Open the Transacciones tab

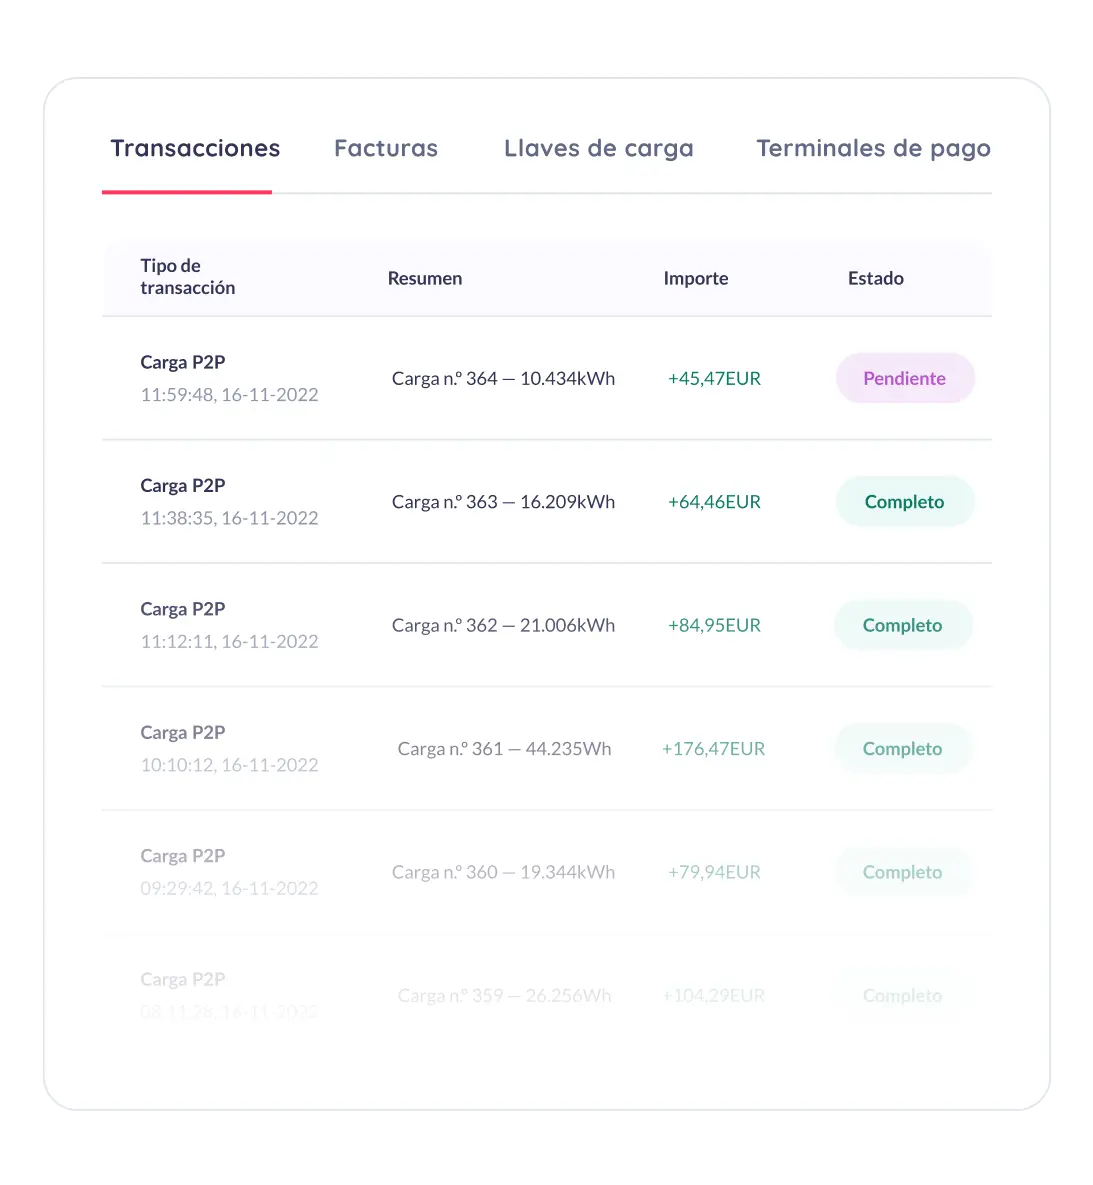(x=195, y=148)
